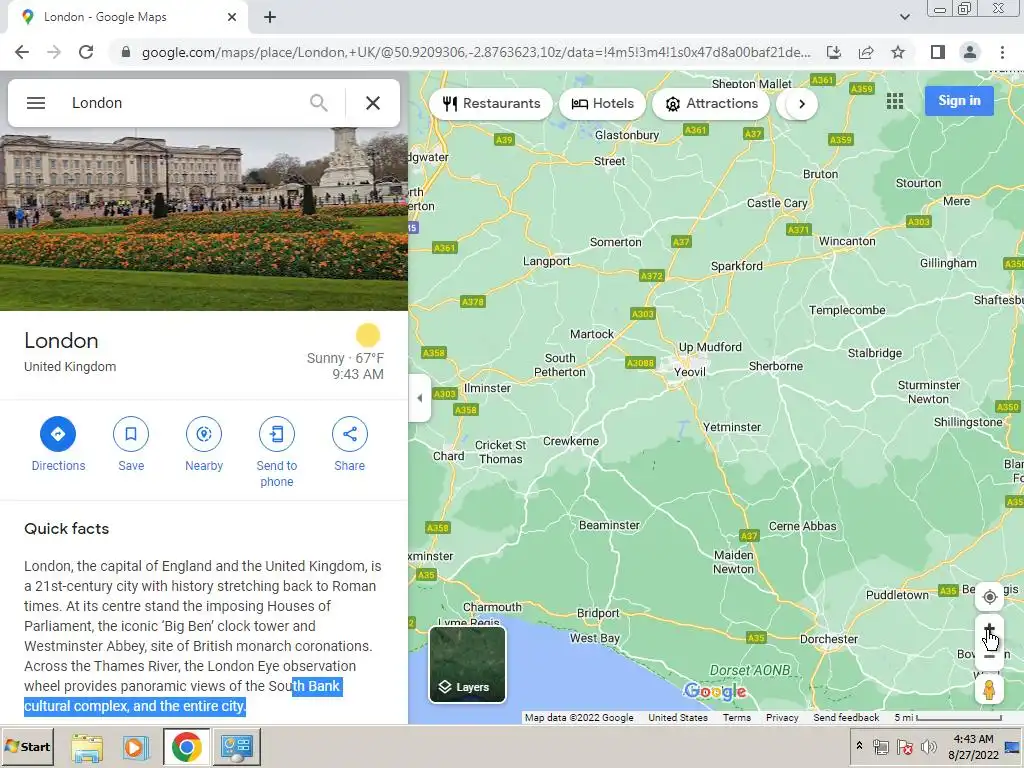Reload the Google Maps page
This screenshot has width=1024, height=768.
point(86,52)
